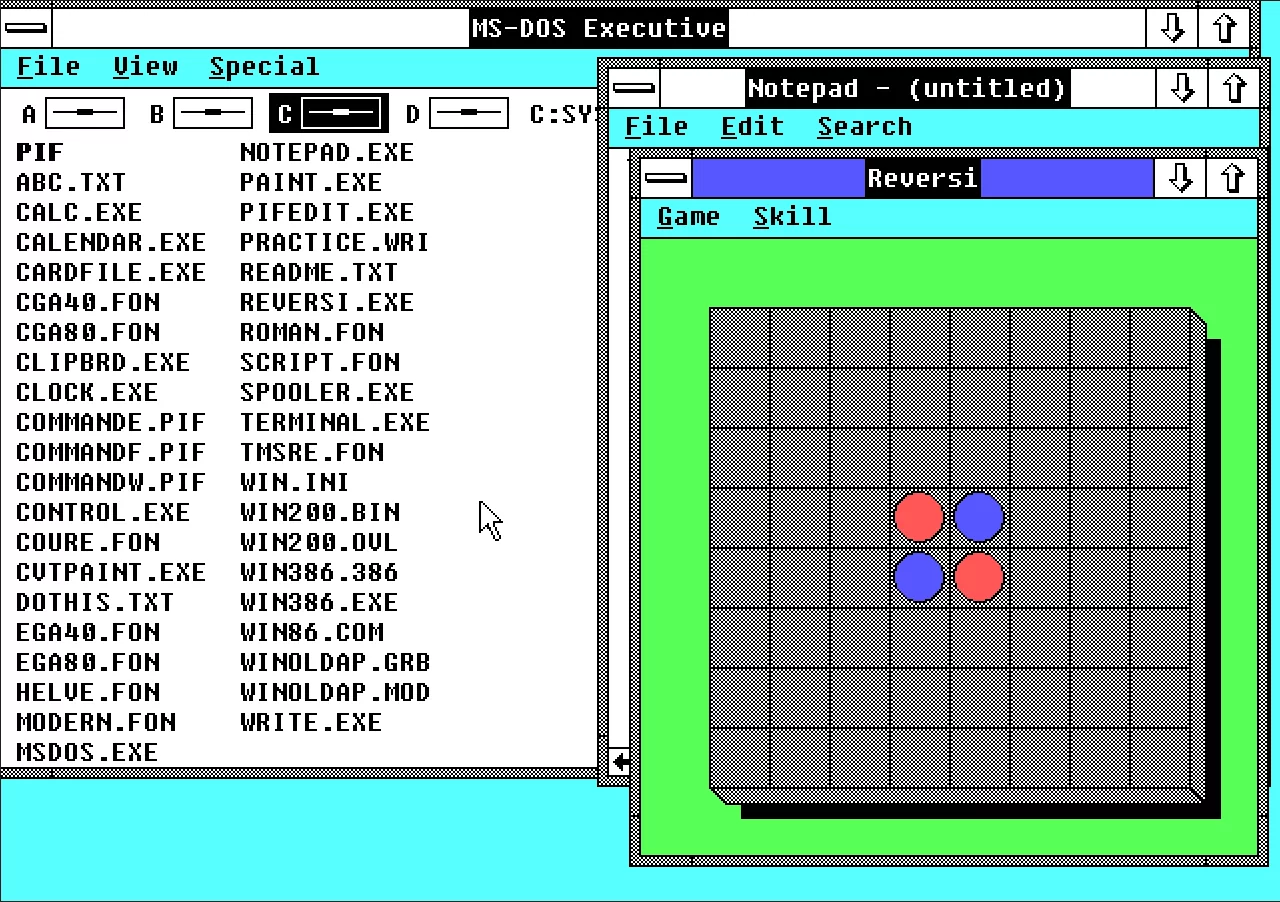Select the PIF directory entry
The height and width of the screenshot is (902, 1280).
coord(40,152)
